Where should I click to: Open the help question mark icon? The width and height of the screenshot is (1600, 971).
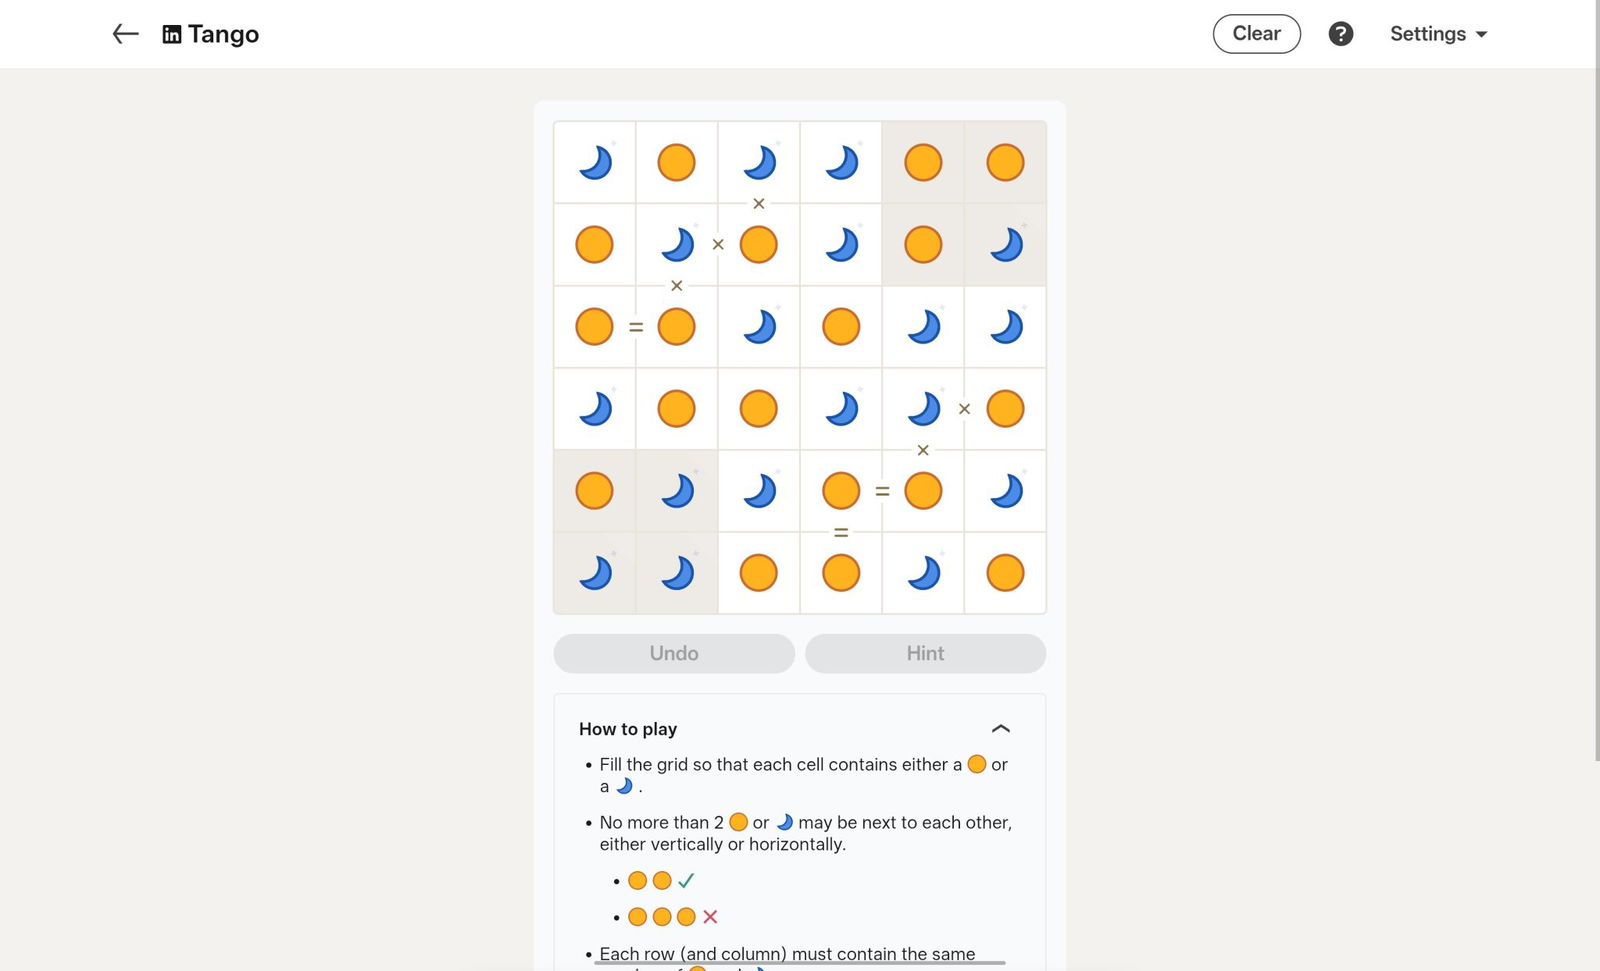pyautogui.click(x=1340, y=34)
